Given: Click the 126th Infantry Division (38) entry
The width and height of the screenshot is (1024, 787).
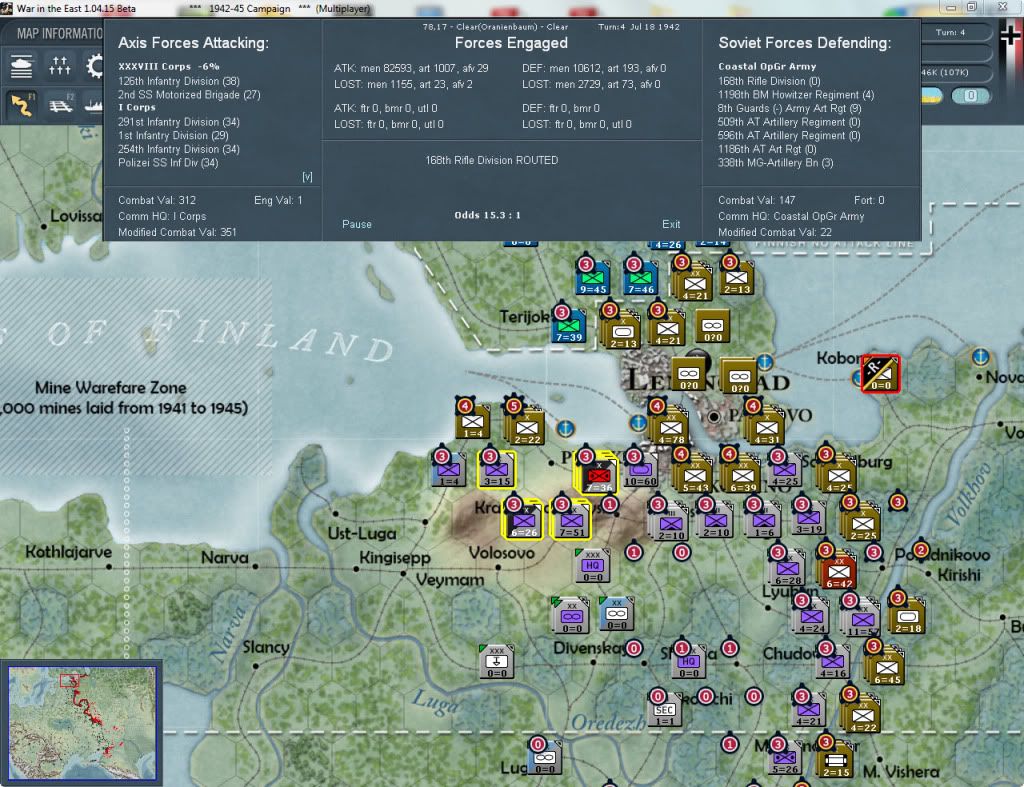Looking at the screenshot, I should coord(178,81).
